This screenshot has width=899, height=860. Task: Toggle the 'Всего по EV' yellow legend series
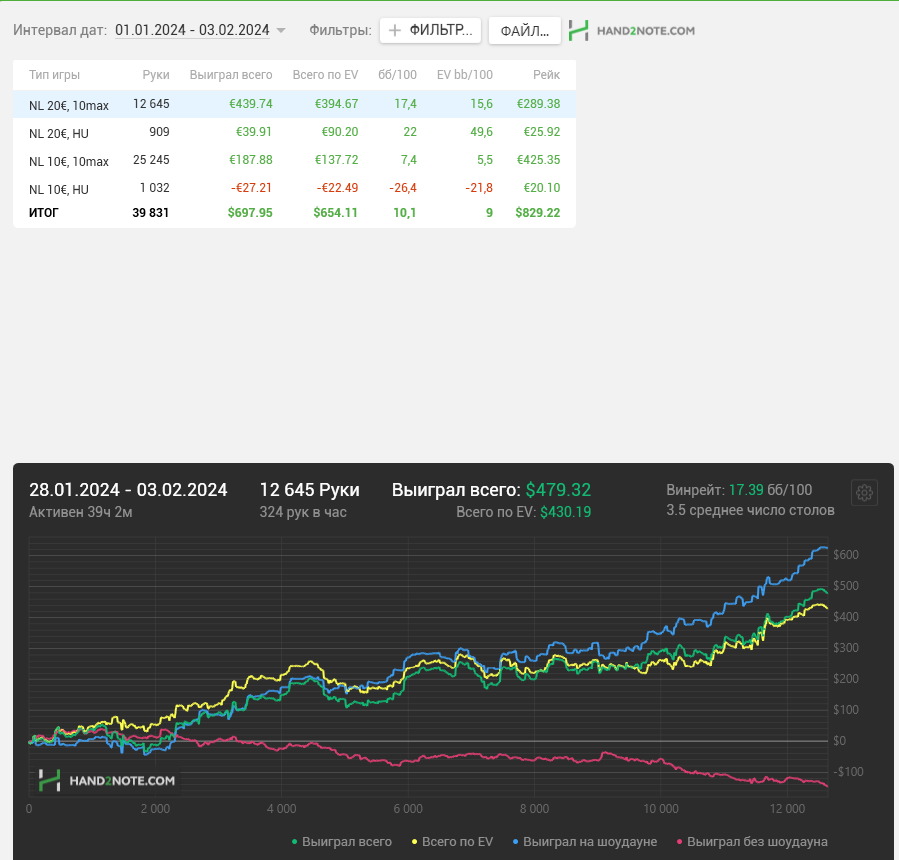coord(452,842)
